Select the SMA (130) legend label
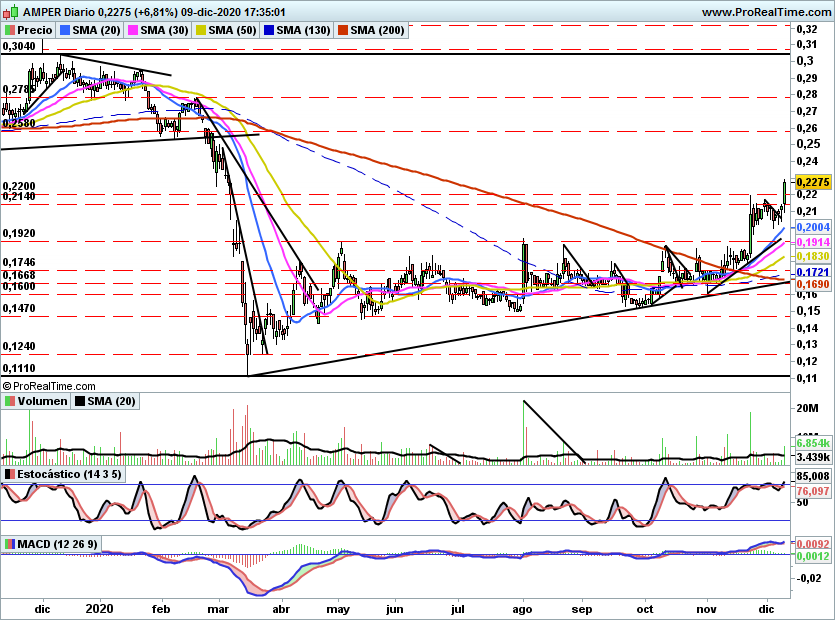This screenshot has height=620, width=835. click(x=304, y=30)
